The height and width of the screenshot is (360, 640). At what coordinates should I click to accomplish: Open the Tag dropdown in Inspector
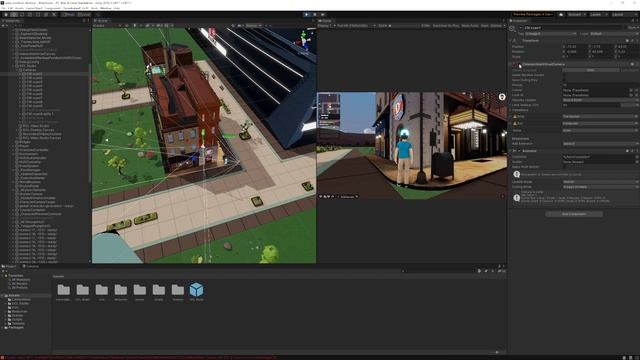coord(550,33)
